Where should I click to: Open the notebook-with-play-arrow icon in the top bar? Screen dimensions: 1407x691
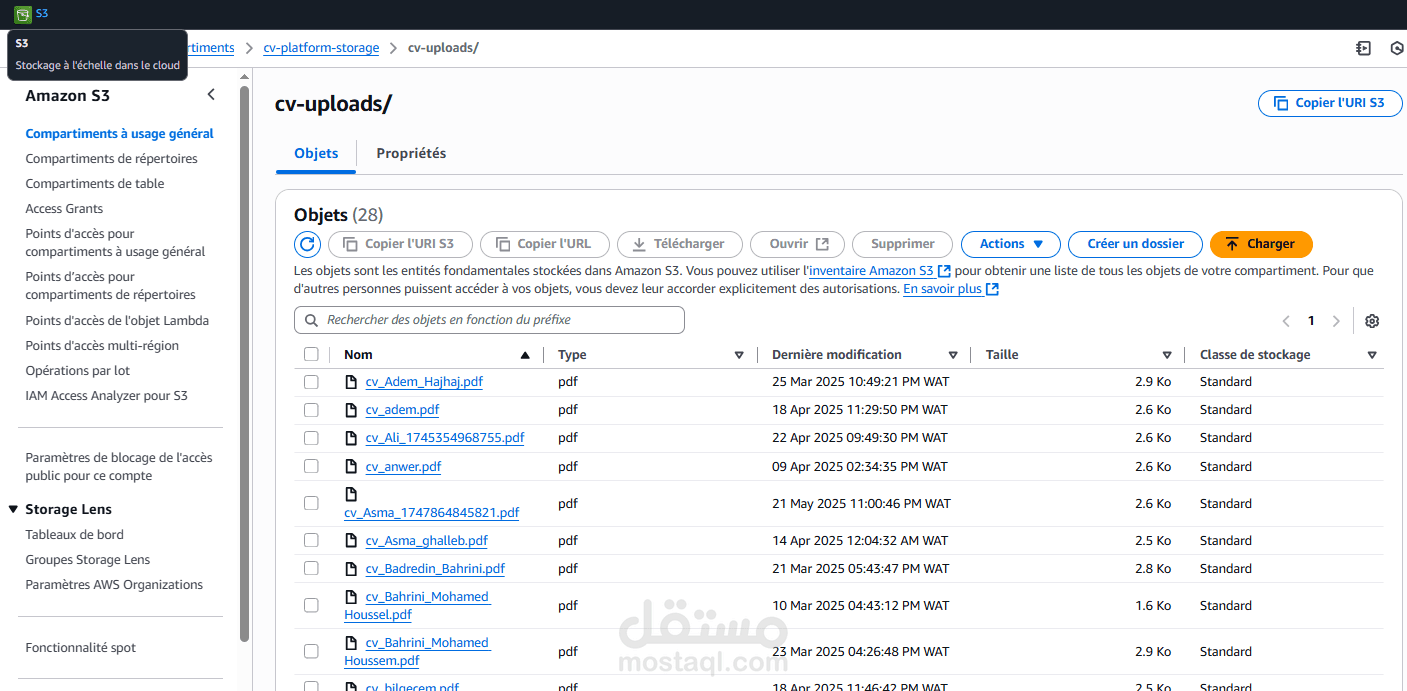pyautogui.click(x=1363, y=48)
